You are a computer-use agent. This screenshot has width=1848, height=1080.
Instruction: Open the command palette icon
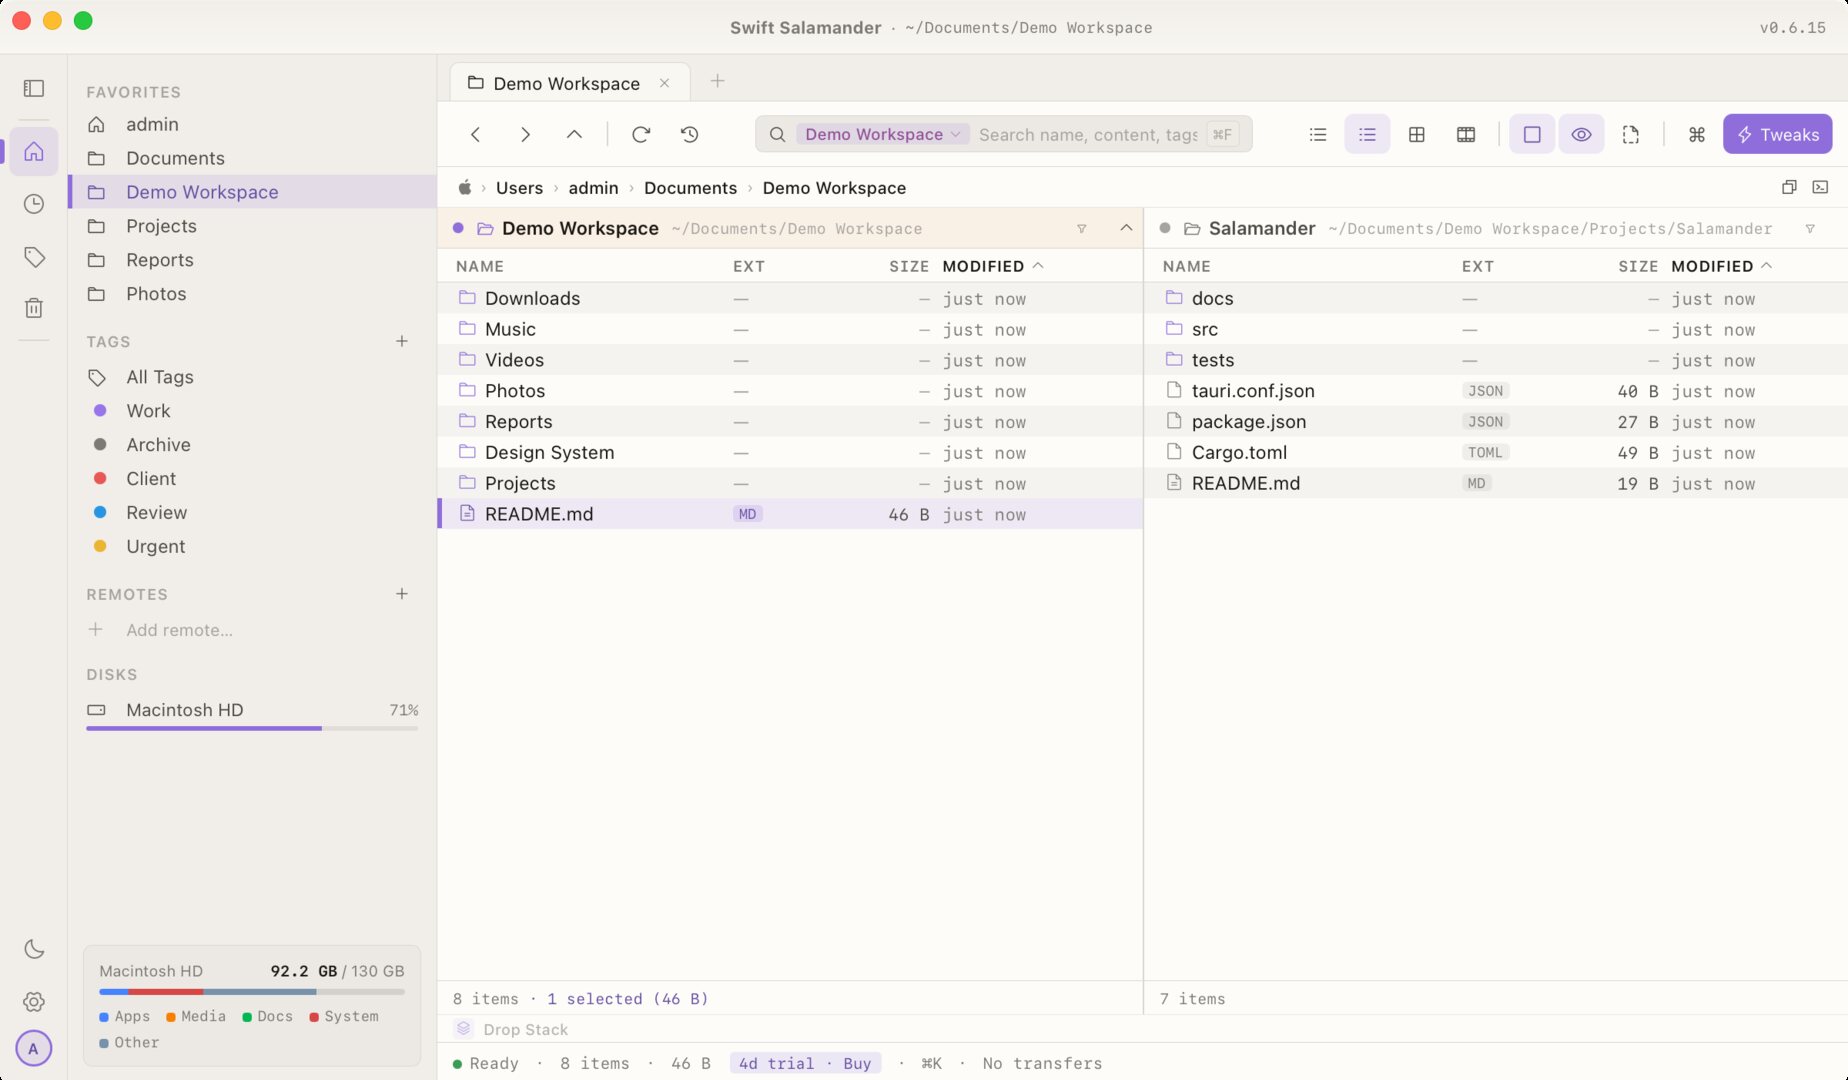1697,134
